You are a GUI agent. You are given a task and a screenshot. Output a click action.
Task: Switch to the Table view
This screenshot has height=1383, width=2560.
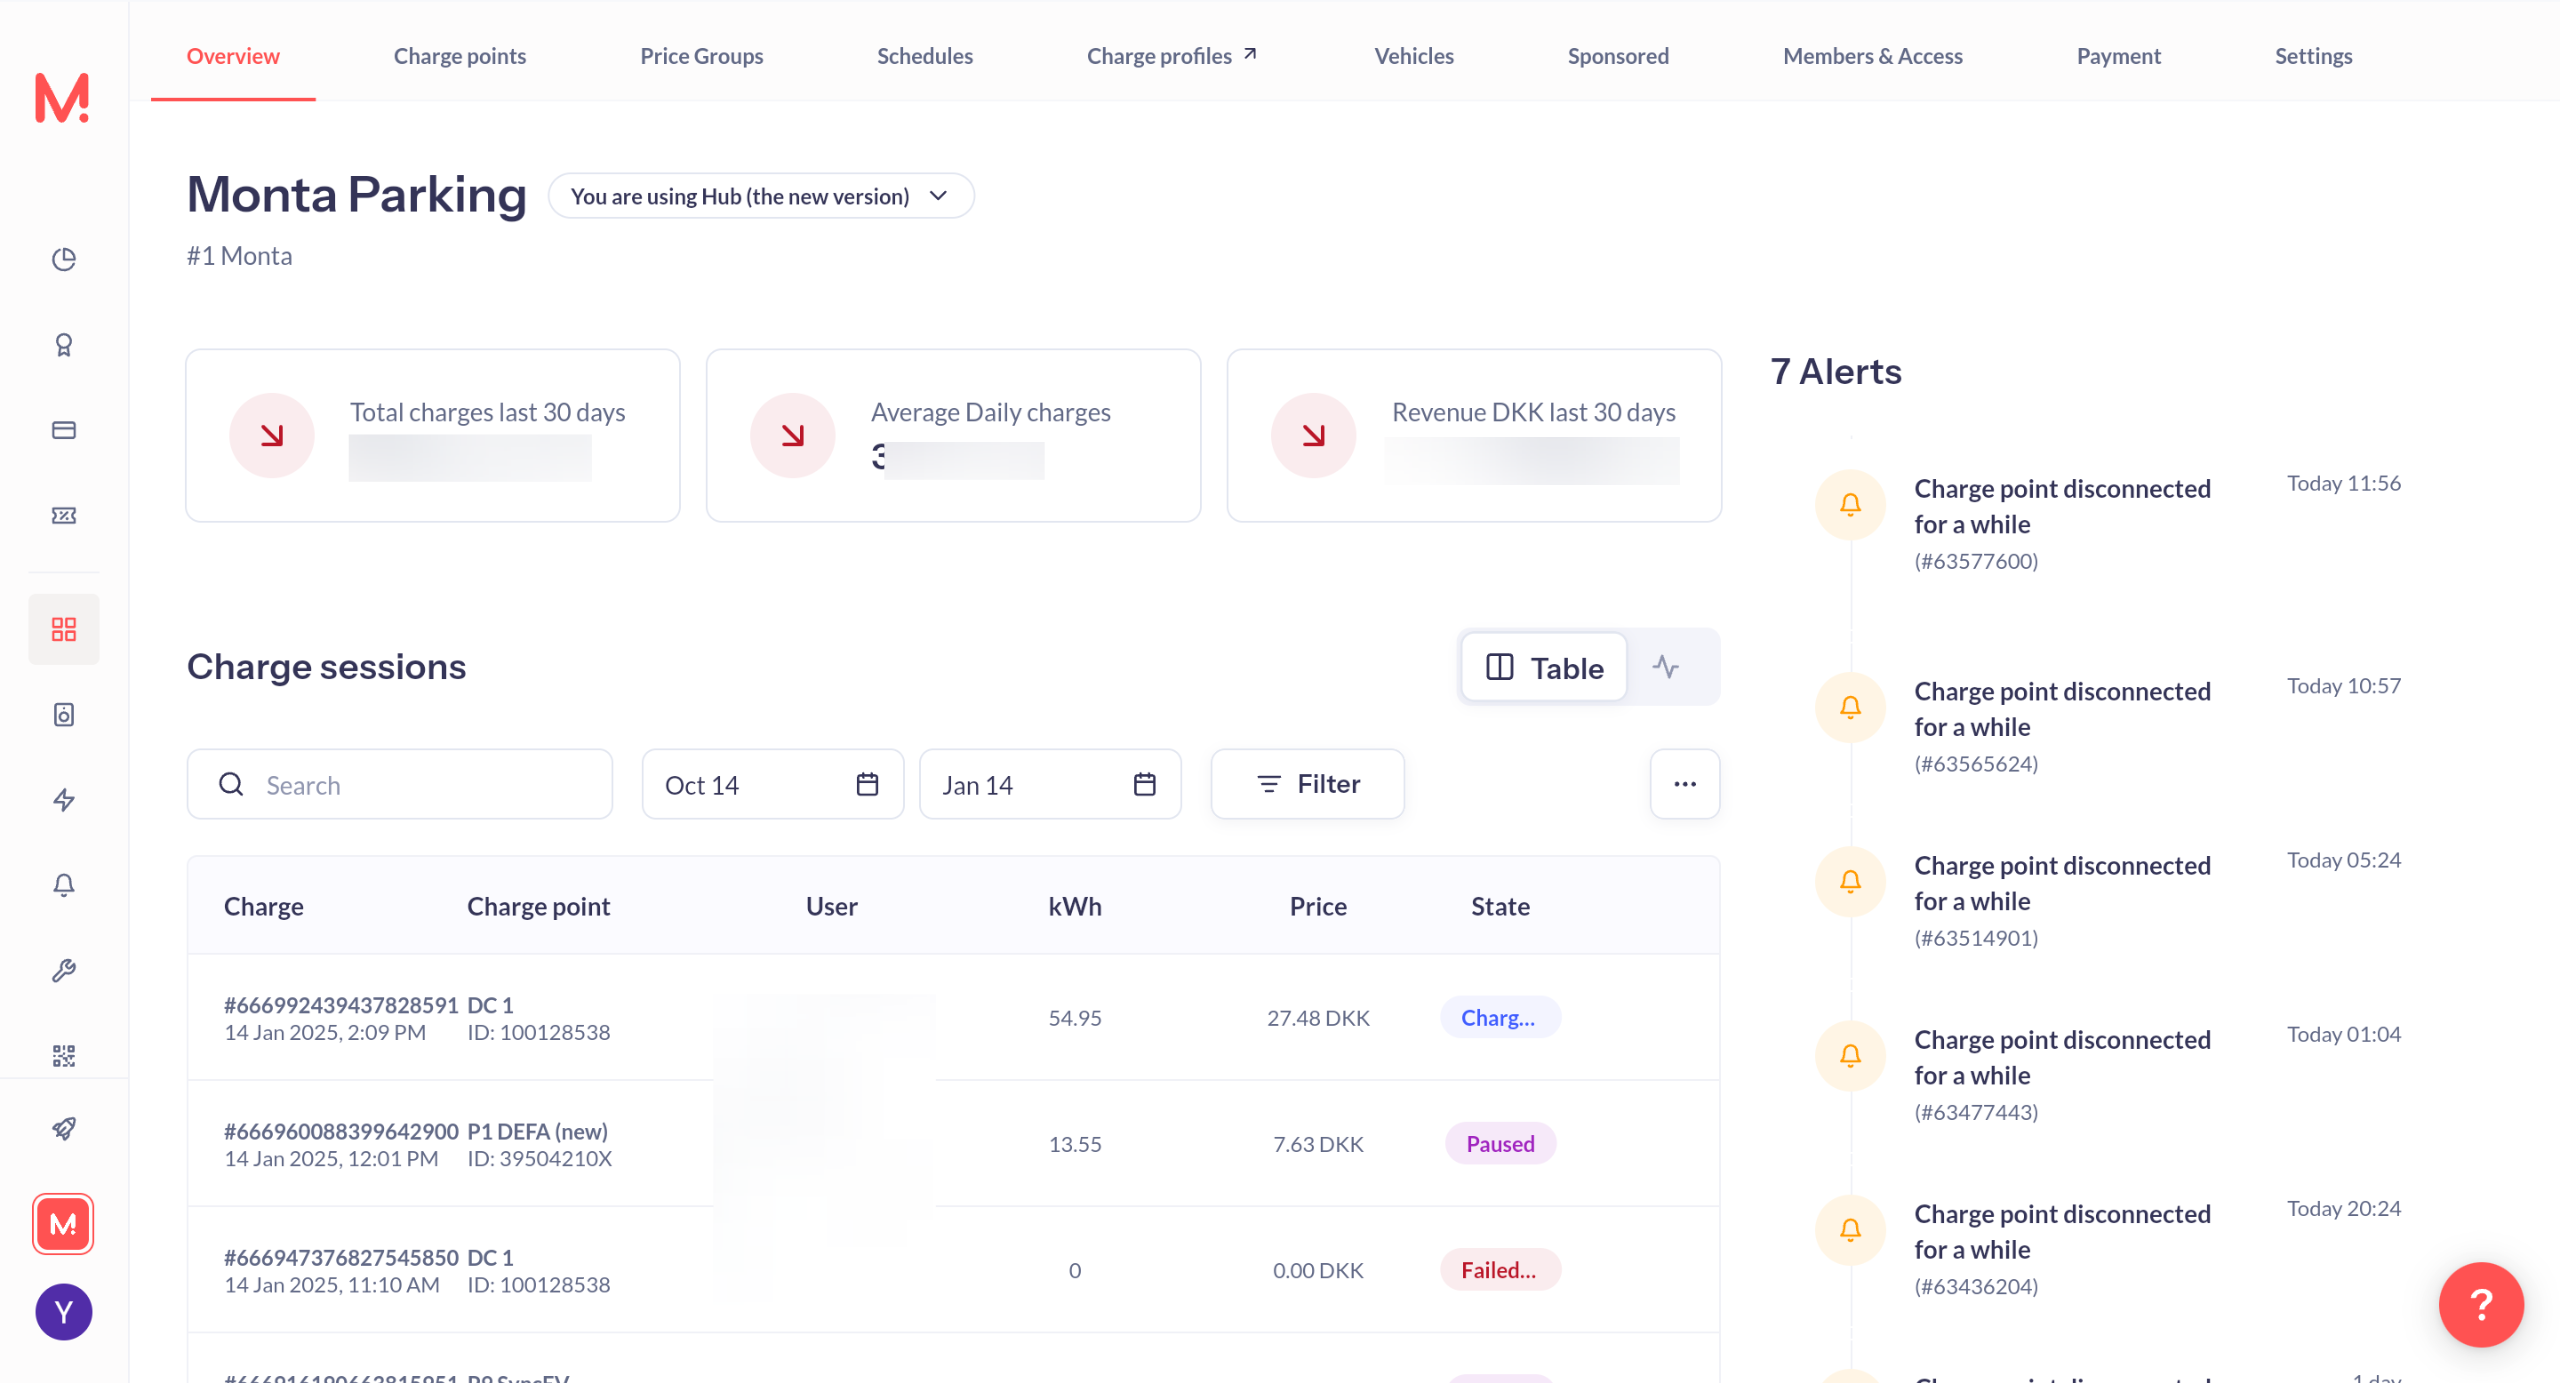coord(1545,667)
